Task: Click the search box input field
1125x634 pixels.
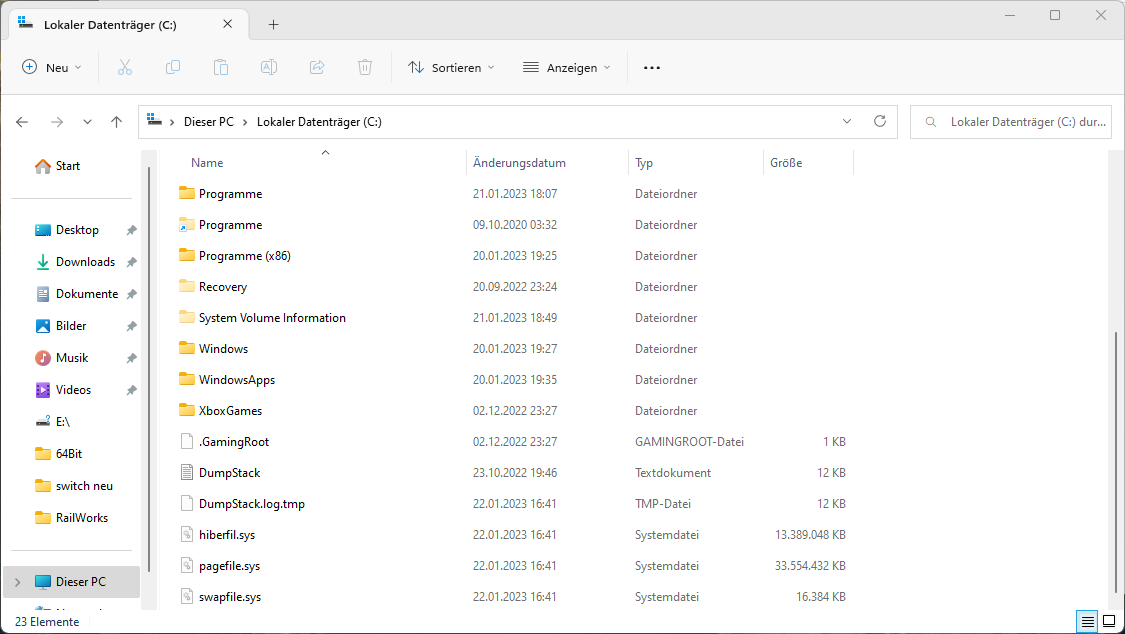Action: click(1011, 122)
